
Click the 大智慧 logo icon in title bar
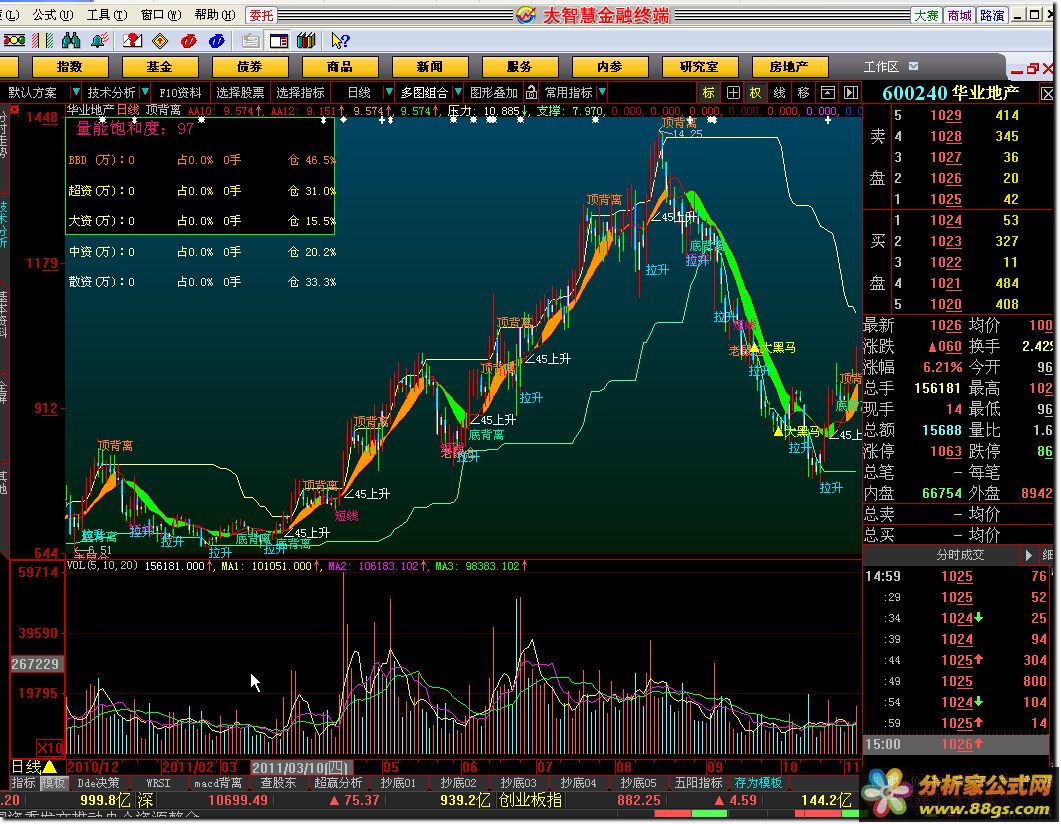[x=526, y=15]
